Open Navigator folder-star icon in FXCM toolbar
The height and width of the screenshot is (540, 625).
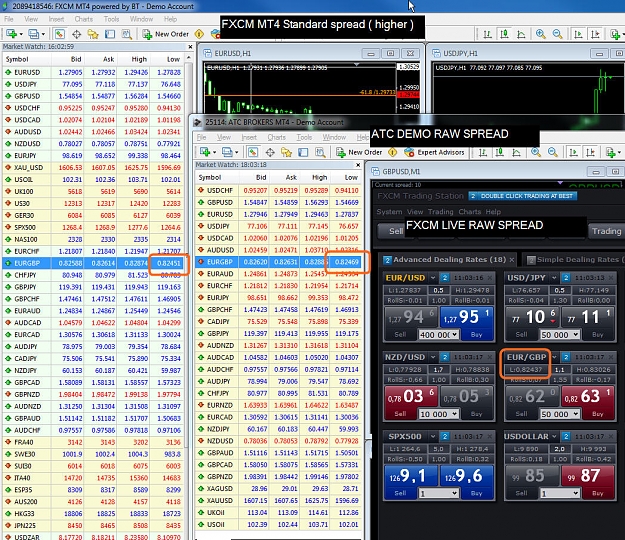(93, 34)
